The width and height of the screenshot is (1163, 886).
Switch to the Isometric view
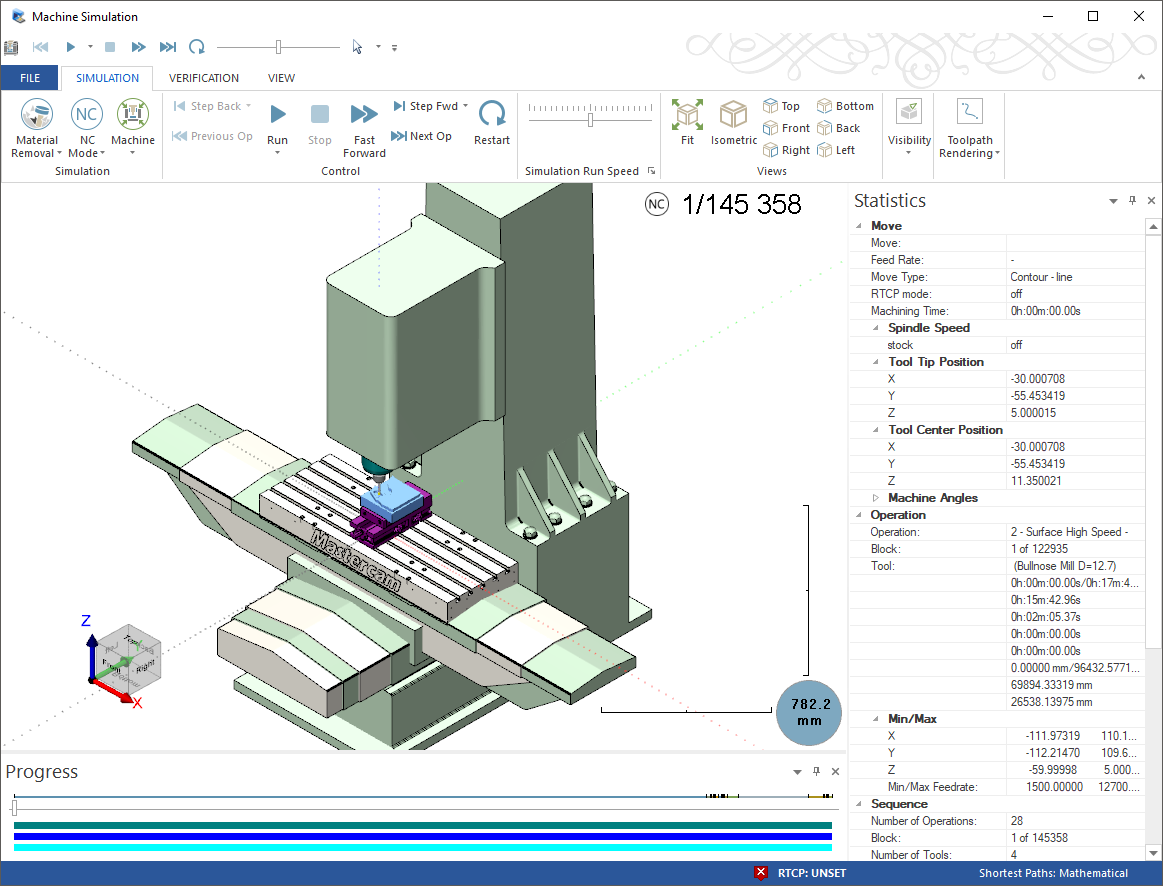point(734,123)
